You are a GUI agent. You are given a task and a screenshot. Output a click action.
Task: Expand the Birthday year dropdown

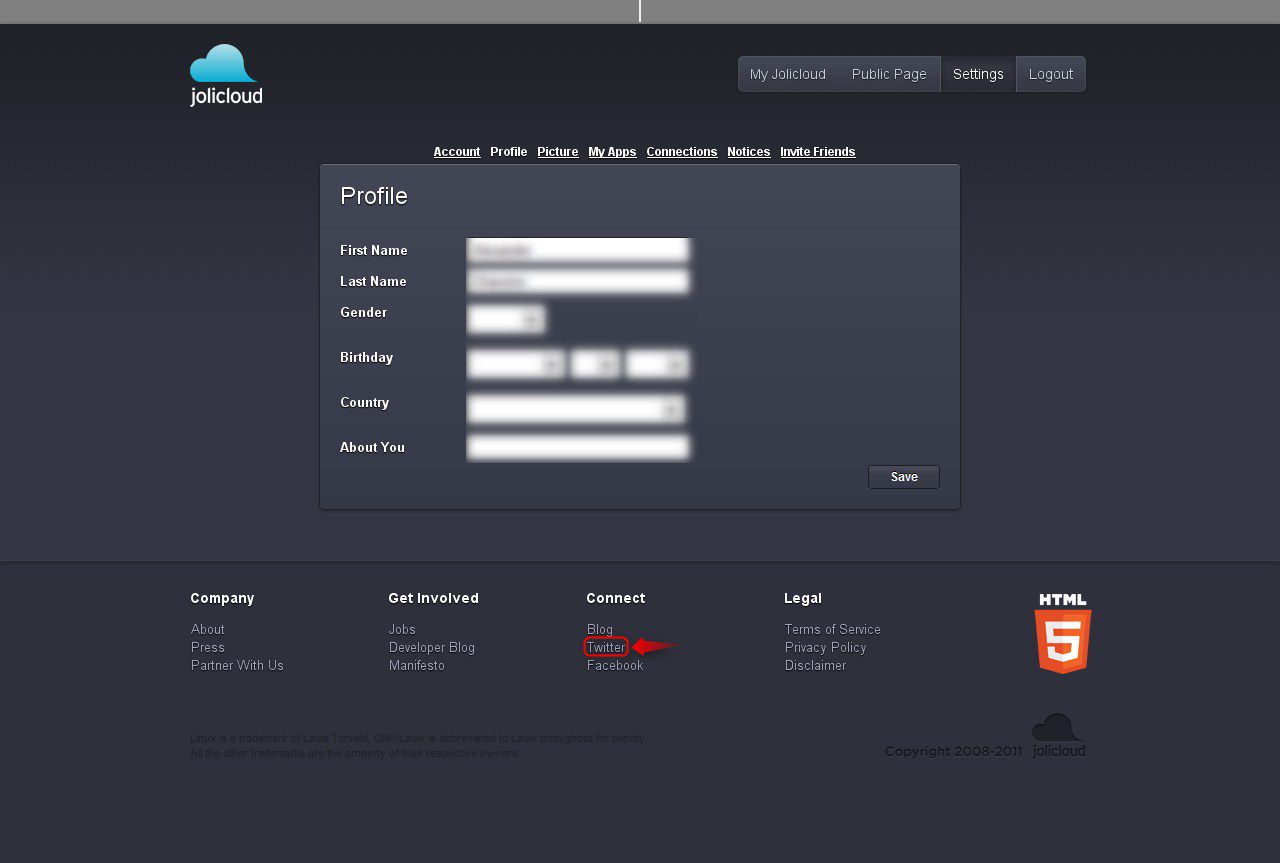(x=657, y=364)
